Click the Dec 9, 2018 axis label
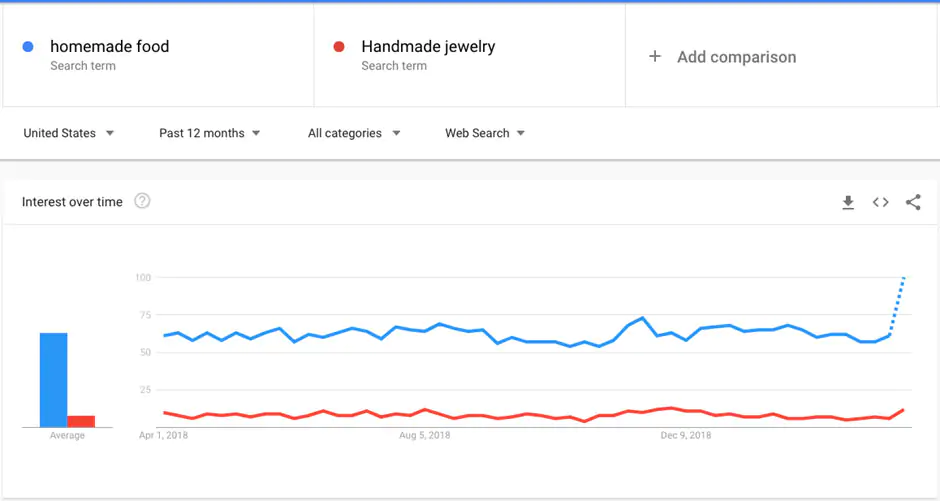 pos(686,436)
